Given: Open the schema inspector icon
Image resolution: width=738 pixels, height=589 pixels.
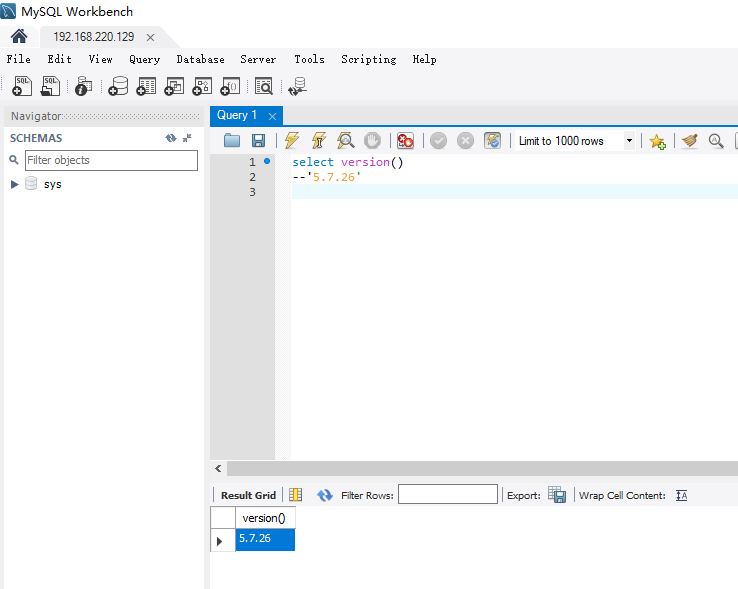Looking at the screenshot, I should point(83,86).
